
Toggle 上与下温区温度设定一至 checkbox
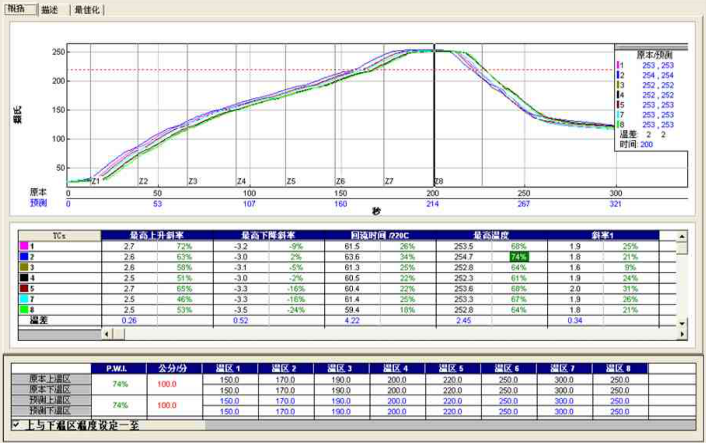pos(10,424)
